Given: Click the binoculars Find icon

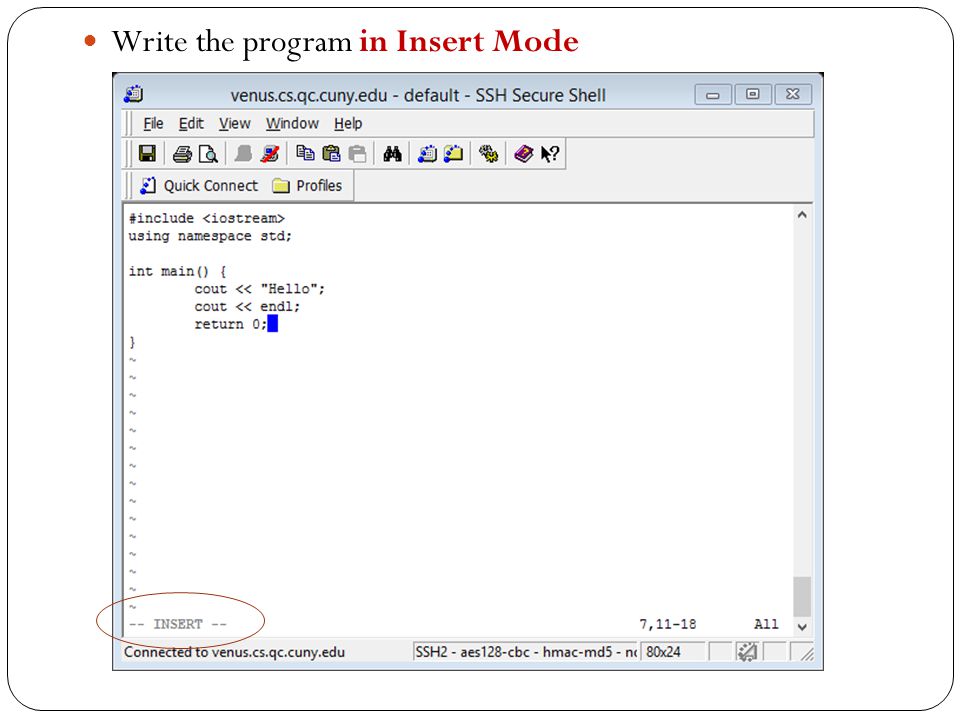Looking at the screenshot, I should (392, 154).
